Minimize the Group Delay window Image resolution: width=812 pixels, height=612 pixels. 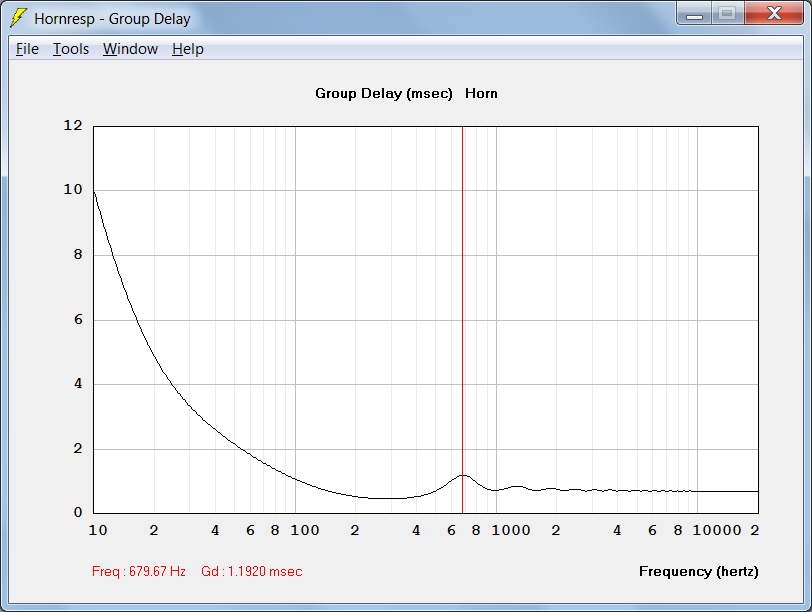pyautogui.click(x=694, y=14)
